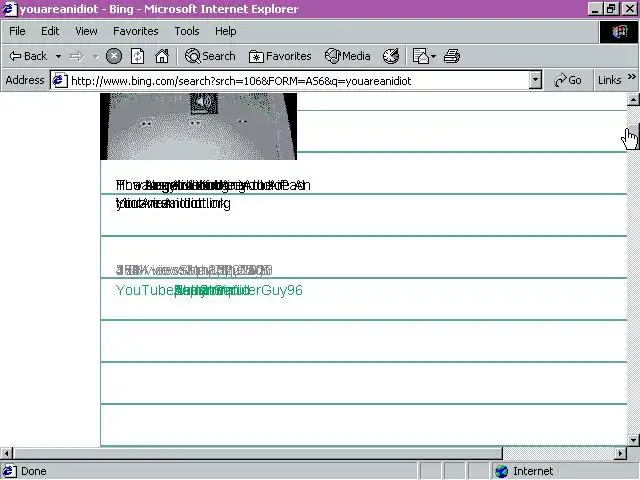The width and height of the screenshot is (640, 480).
Task: Open the Back history dropdown arrow
Action: click(x=58, y=56)
